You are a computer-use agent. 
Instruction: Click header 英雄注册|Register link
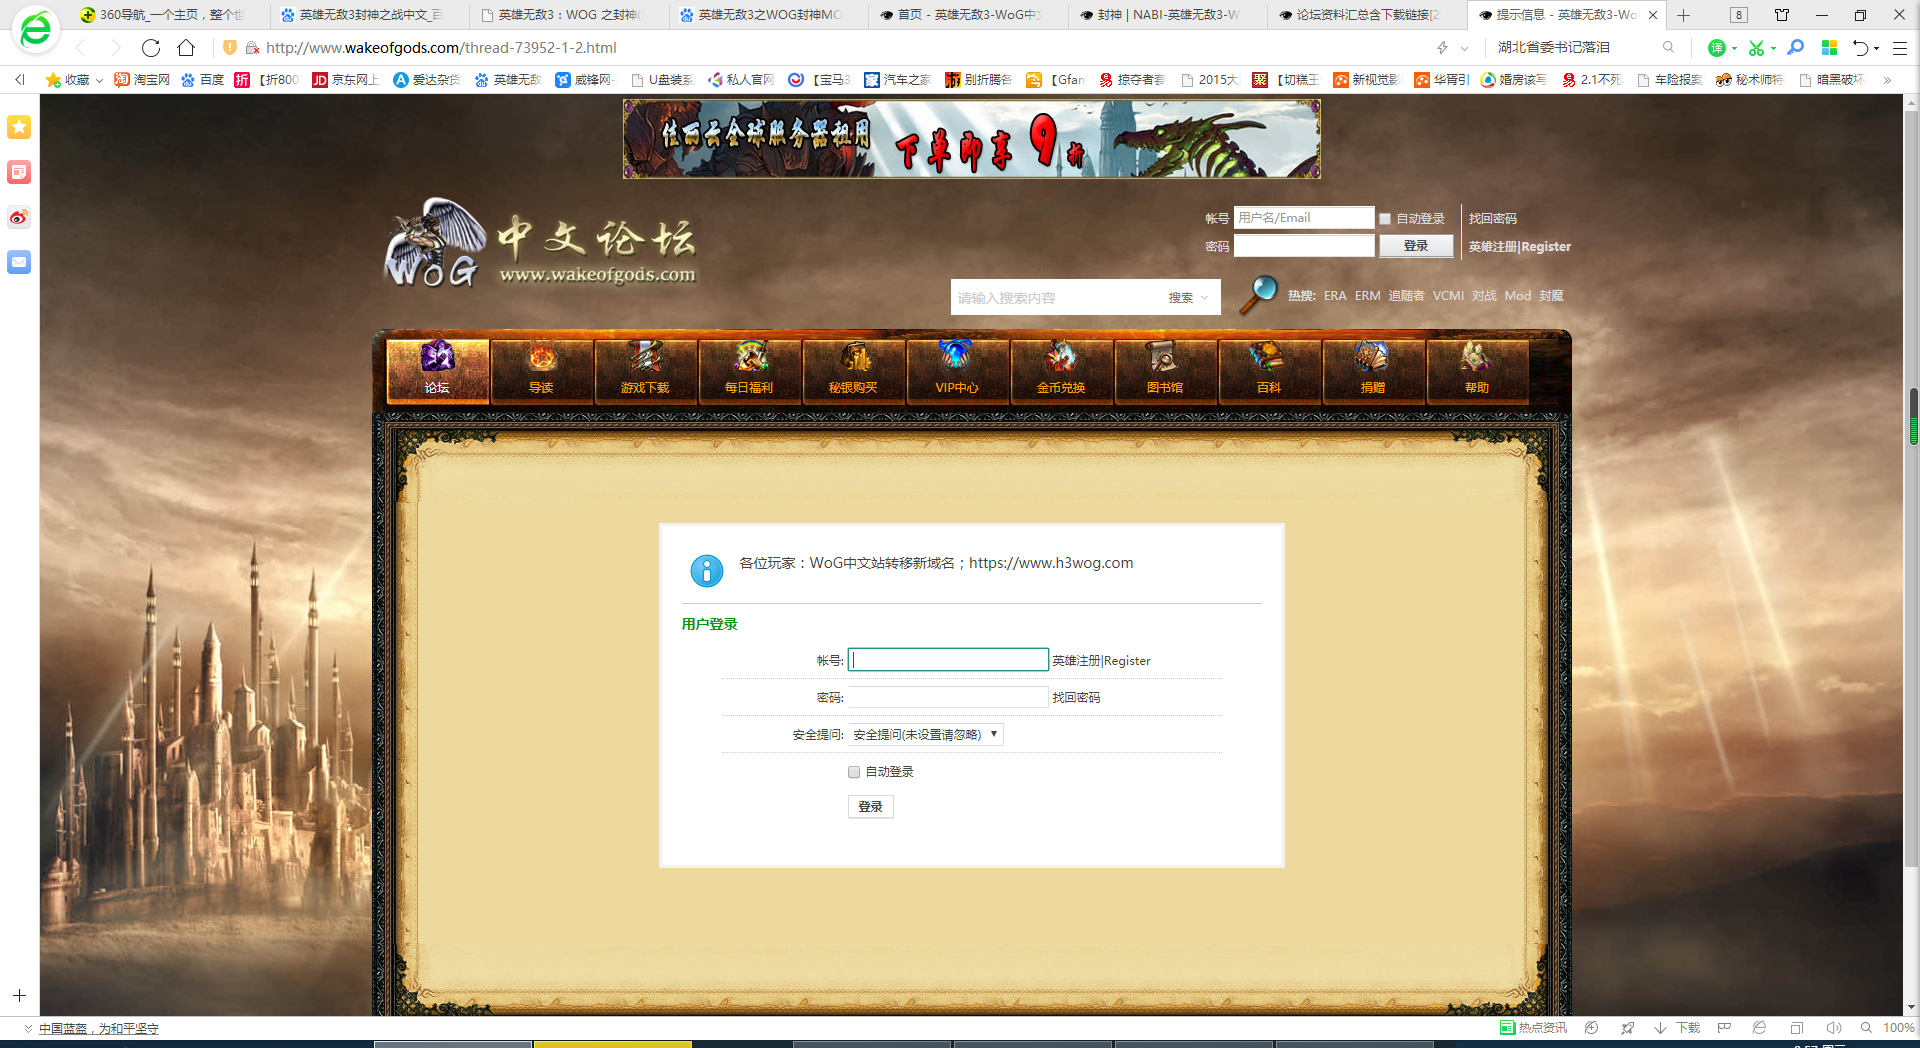coord(1520,247)
